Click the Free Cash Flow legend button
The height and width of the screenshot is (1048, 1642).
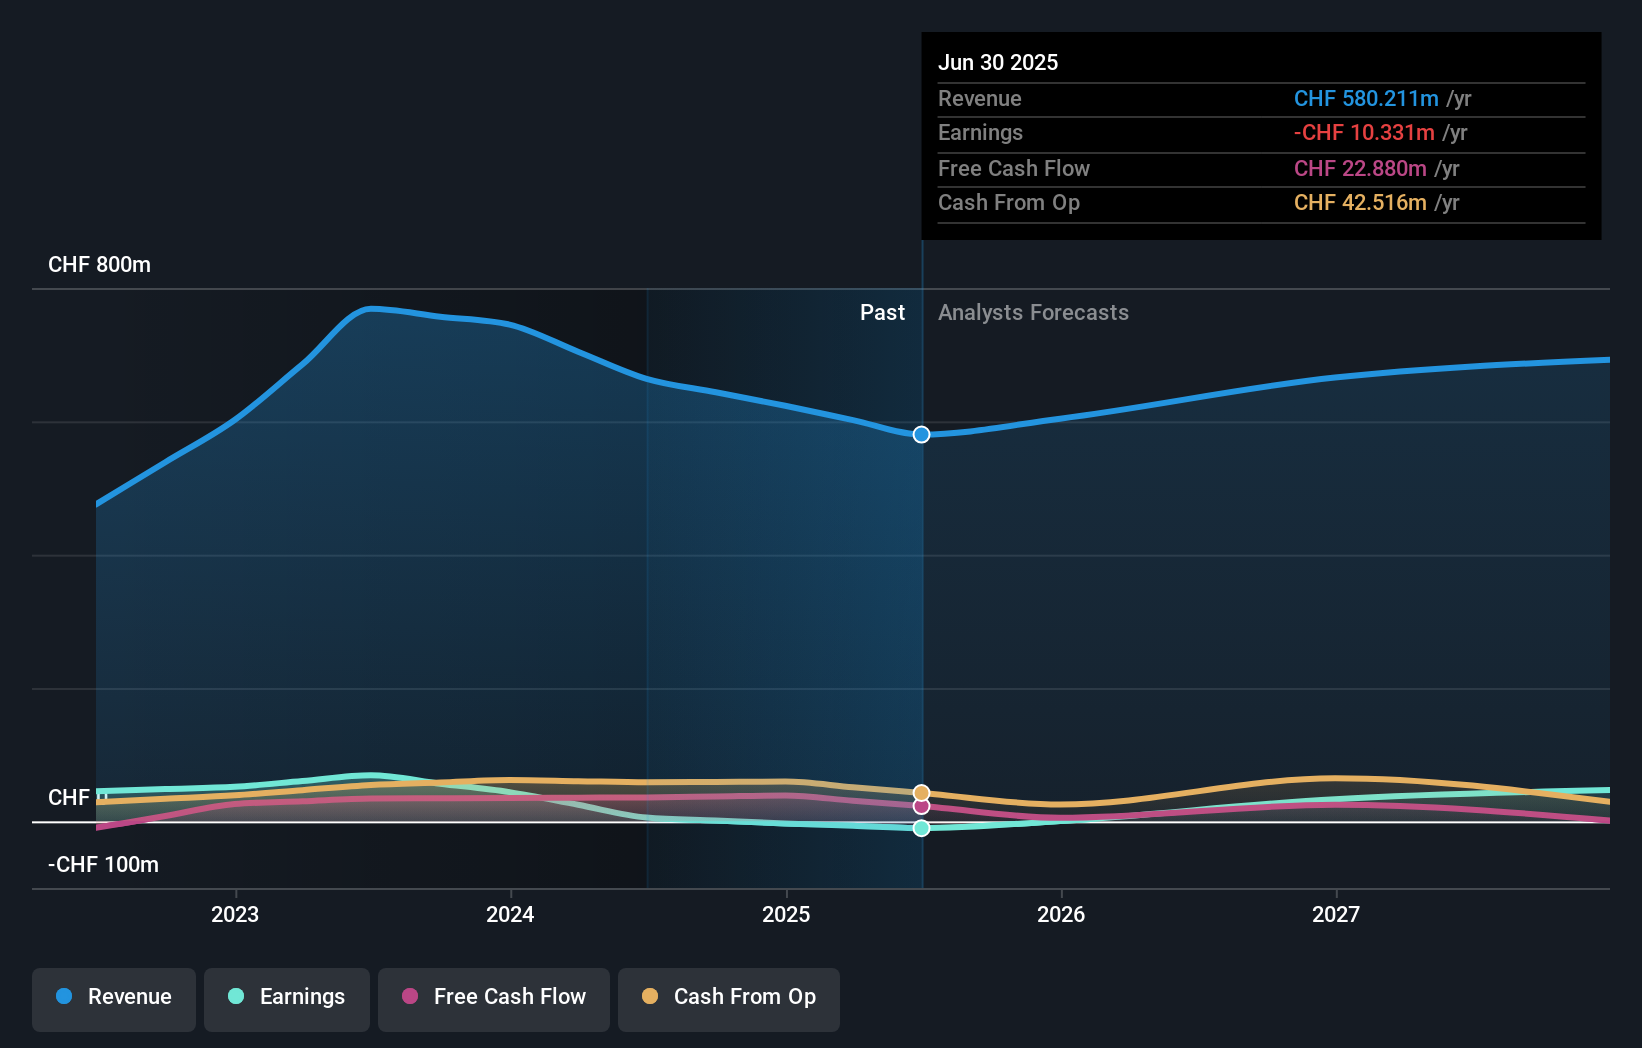pos(493,997)
